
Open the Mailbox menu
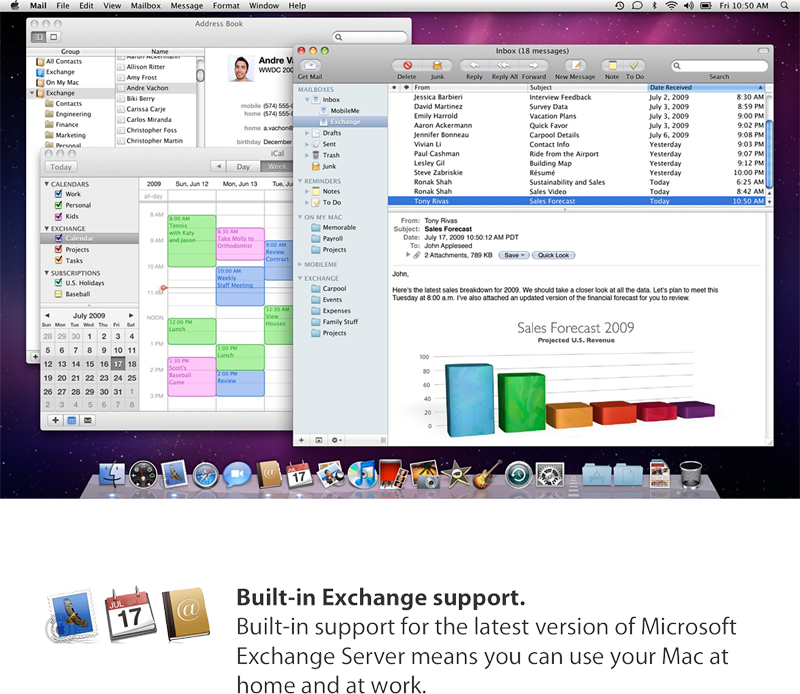(146, 6)
